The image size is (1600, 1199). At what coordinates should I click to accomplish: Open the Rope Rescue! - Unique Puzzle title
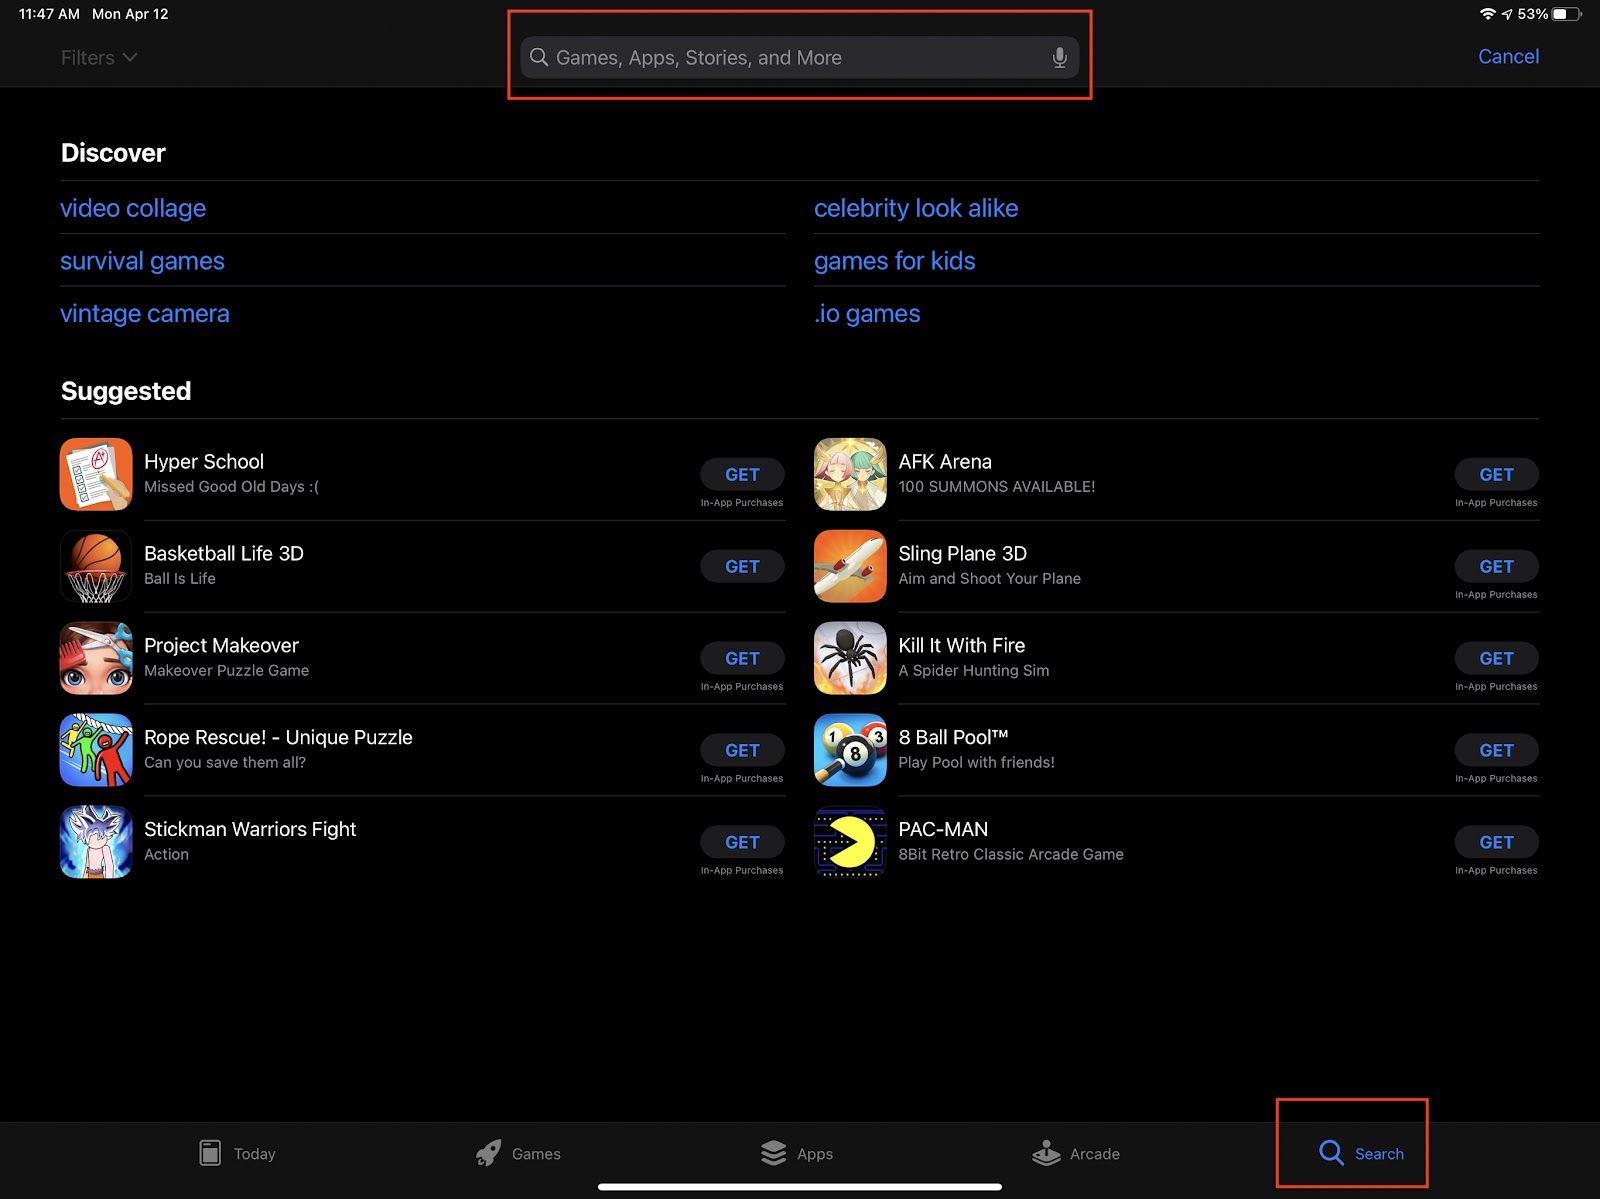click(x=278, y=738)
